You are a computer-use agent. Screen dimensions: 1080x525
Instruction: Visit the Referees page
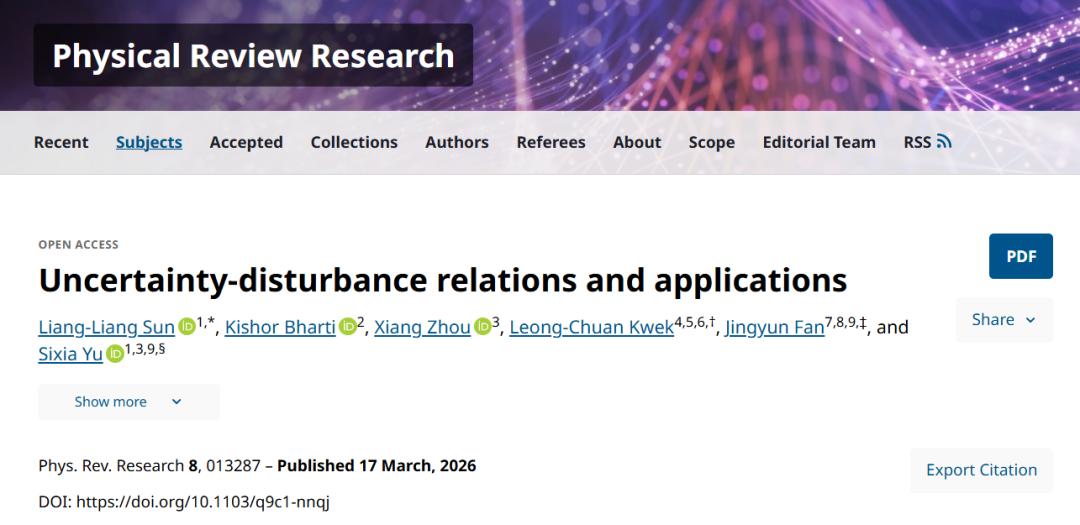point(551,142)
